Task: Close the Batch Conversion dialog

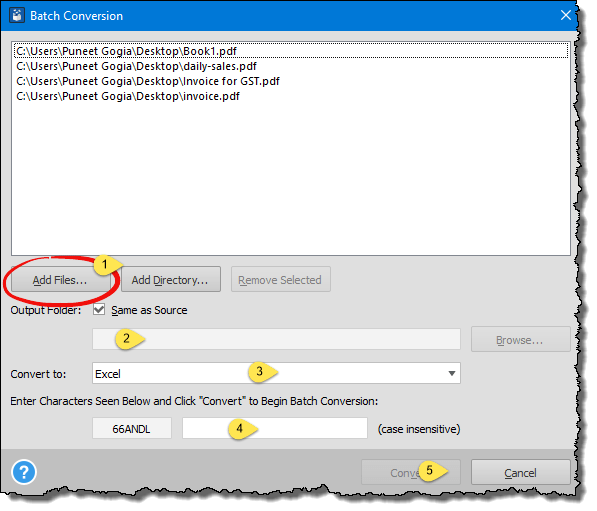Action: [x=565, y=15]
